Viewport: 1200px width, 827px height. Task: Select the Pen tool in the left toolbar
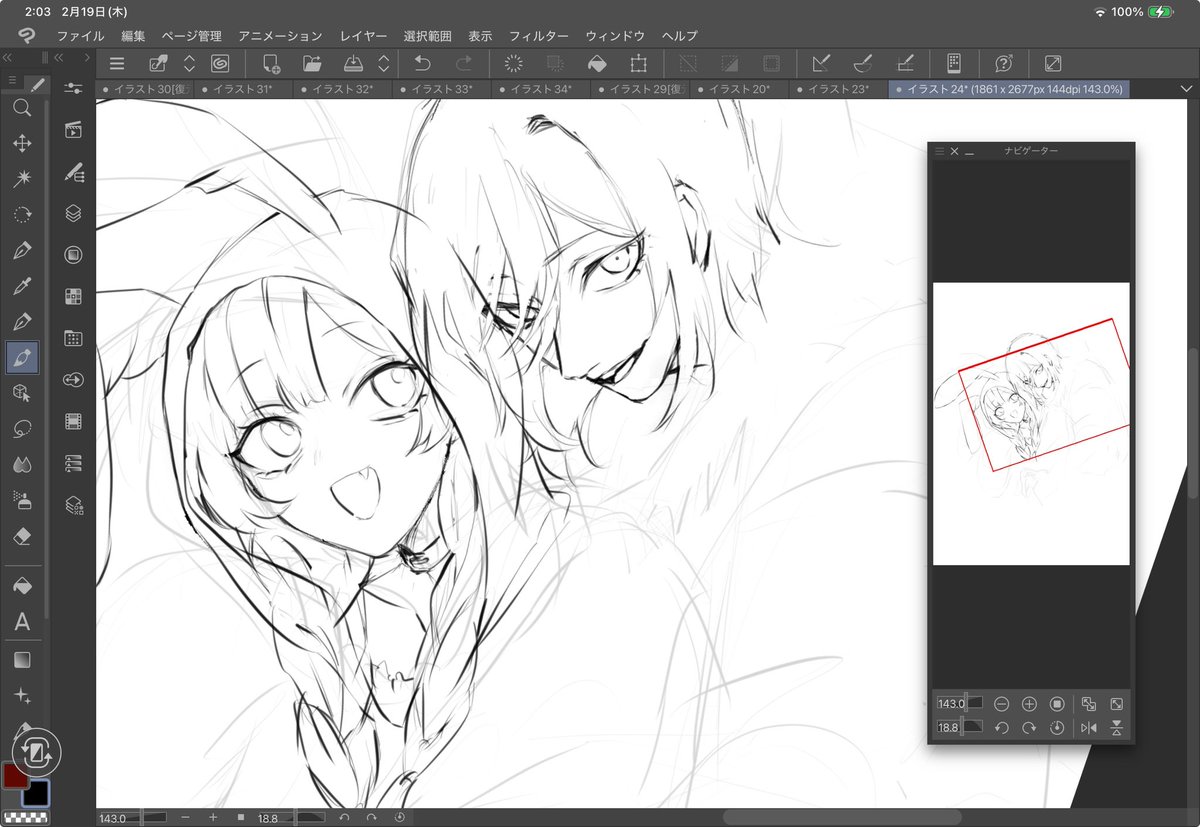coord(23,249)
